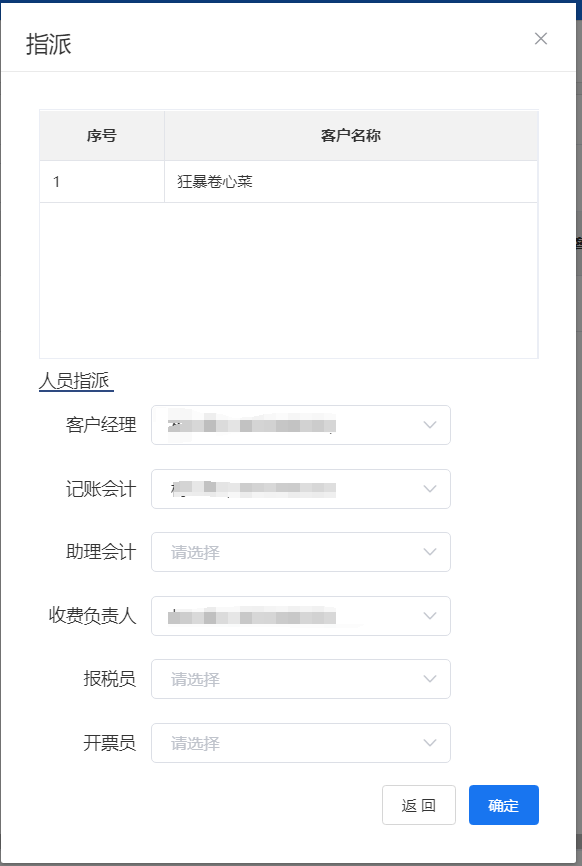Select the 客户经理 selection field
The width and height of the screenshot is (582, 866).
pyautogui.click(x=301, y=425)
